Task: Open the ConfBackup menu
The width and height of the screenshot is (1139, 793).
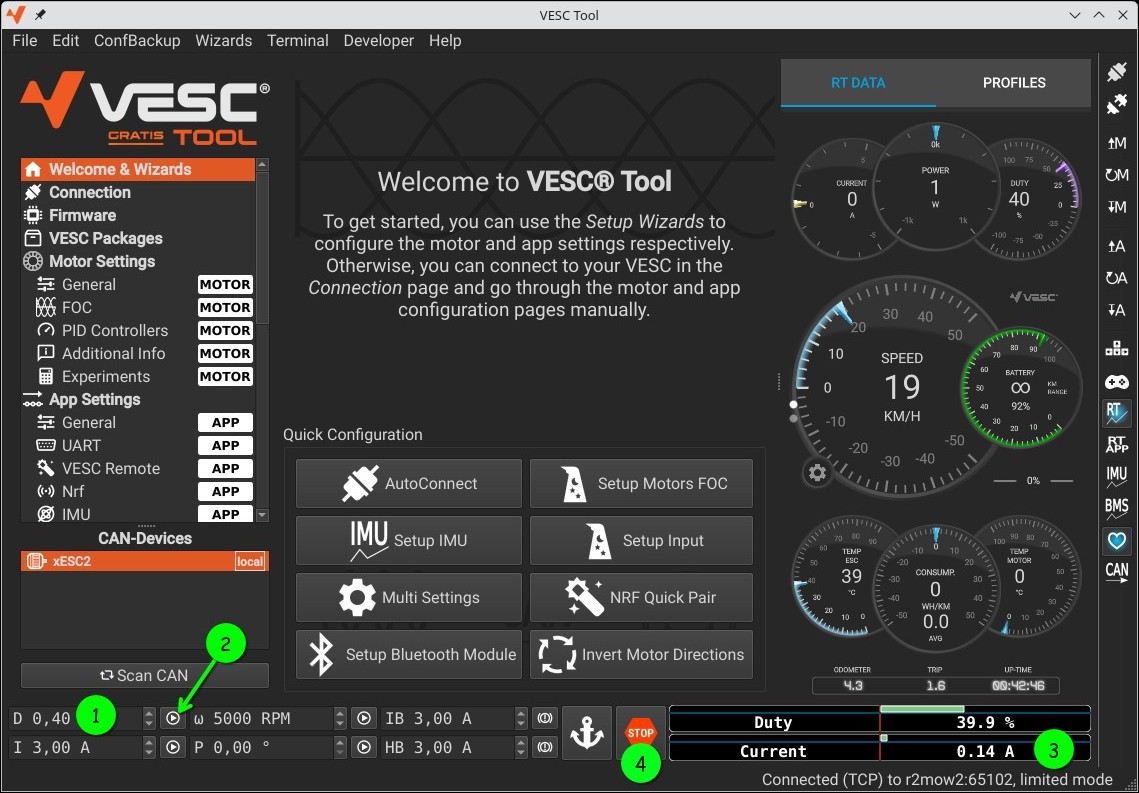Action: 137,41
